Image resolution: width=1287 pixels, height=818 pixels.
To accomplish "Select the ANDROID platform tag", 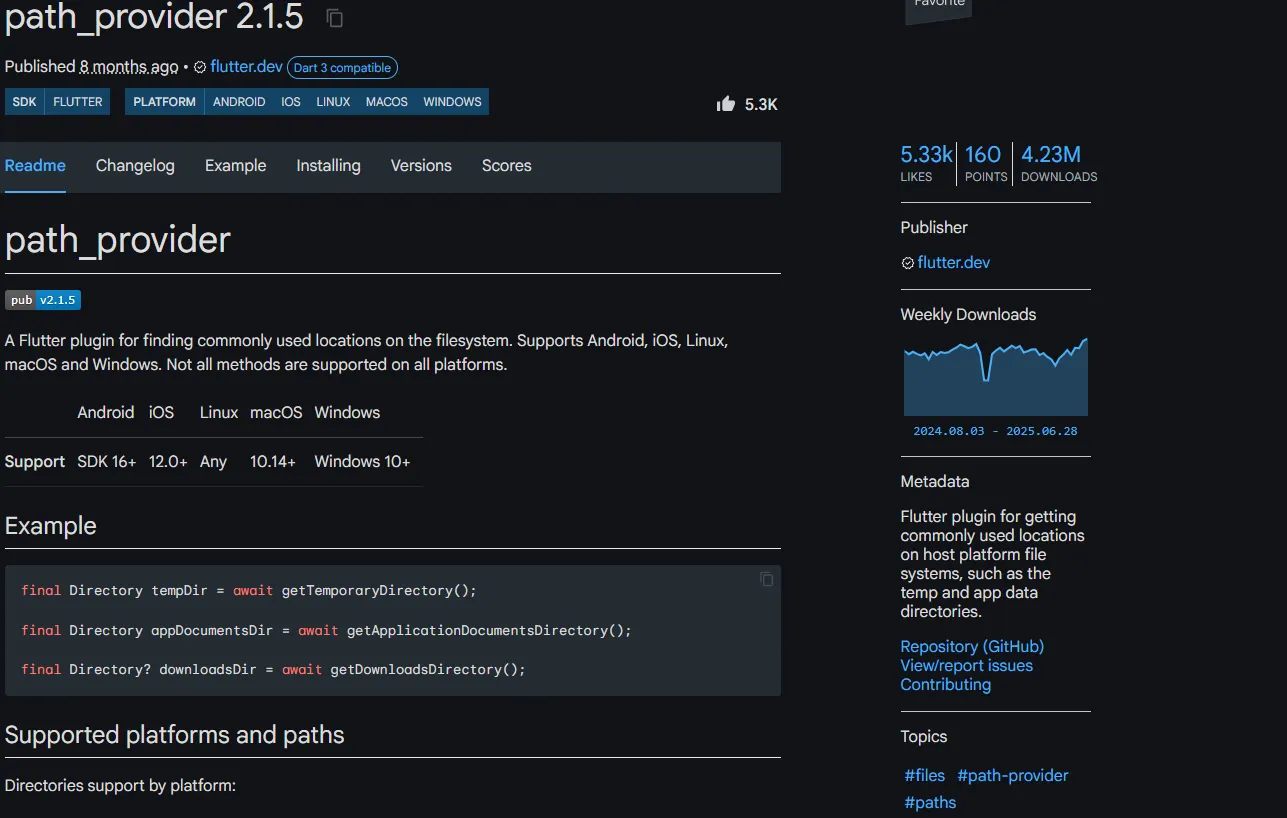I will click(x=239, y=102).
